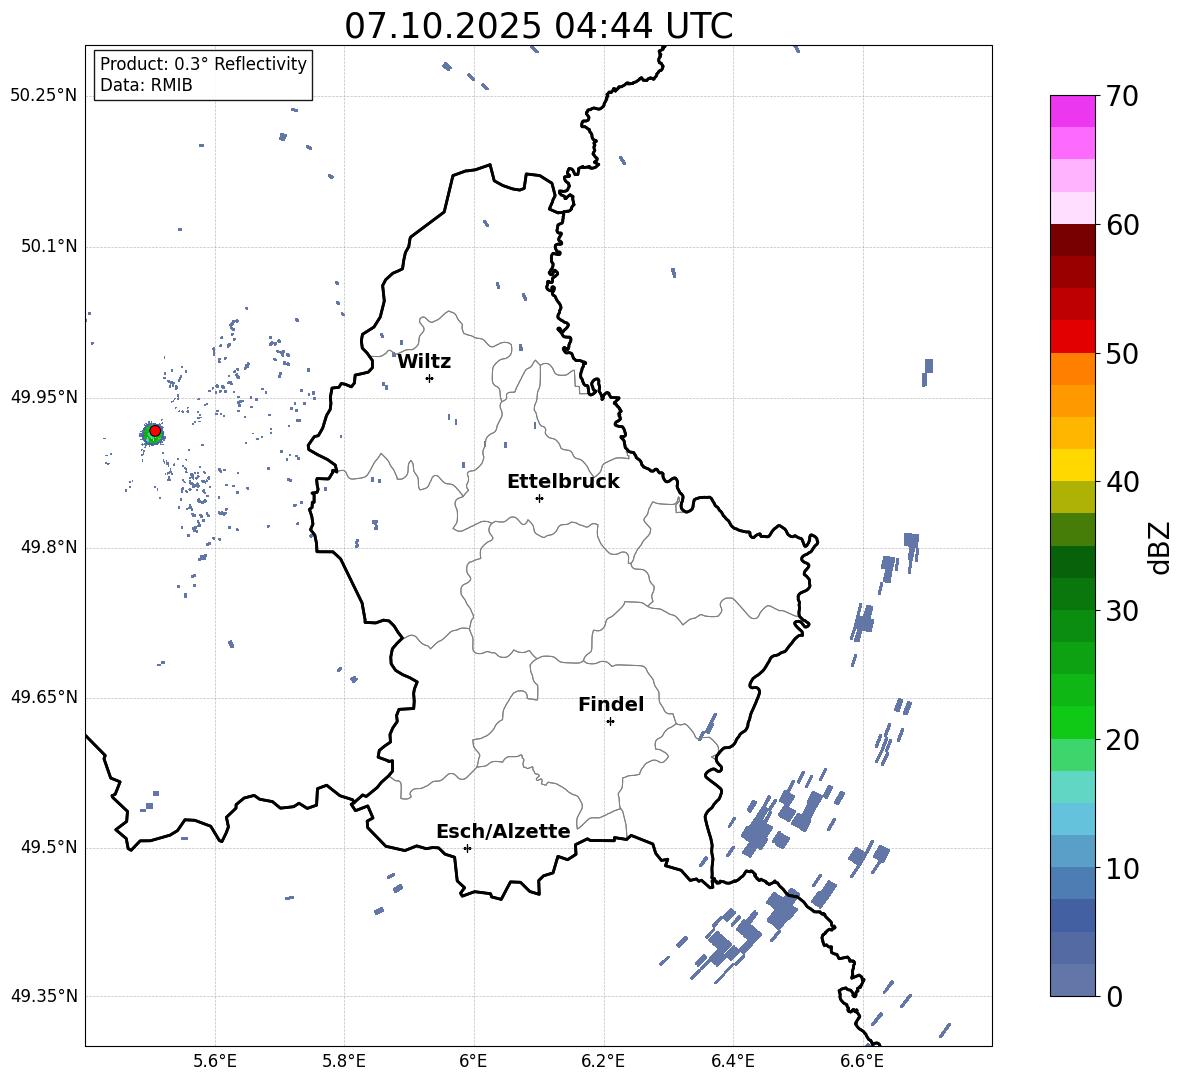This screenshot has width=1184, height=1081.
Task: Click the 10 colorbar tick label
Action: (1122, 868)
